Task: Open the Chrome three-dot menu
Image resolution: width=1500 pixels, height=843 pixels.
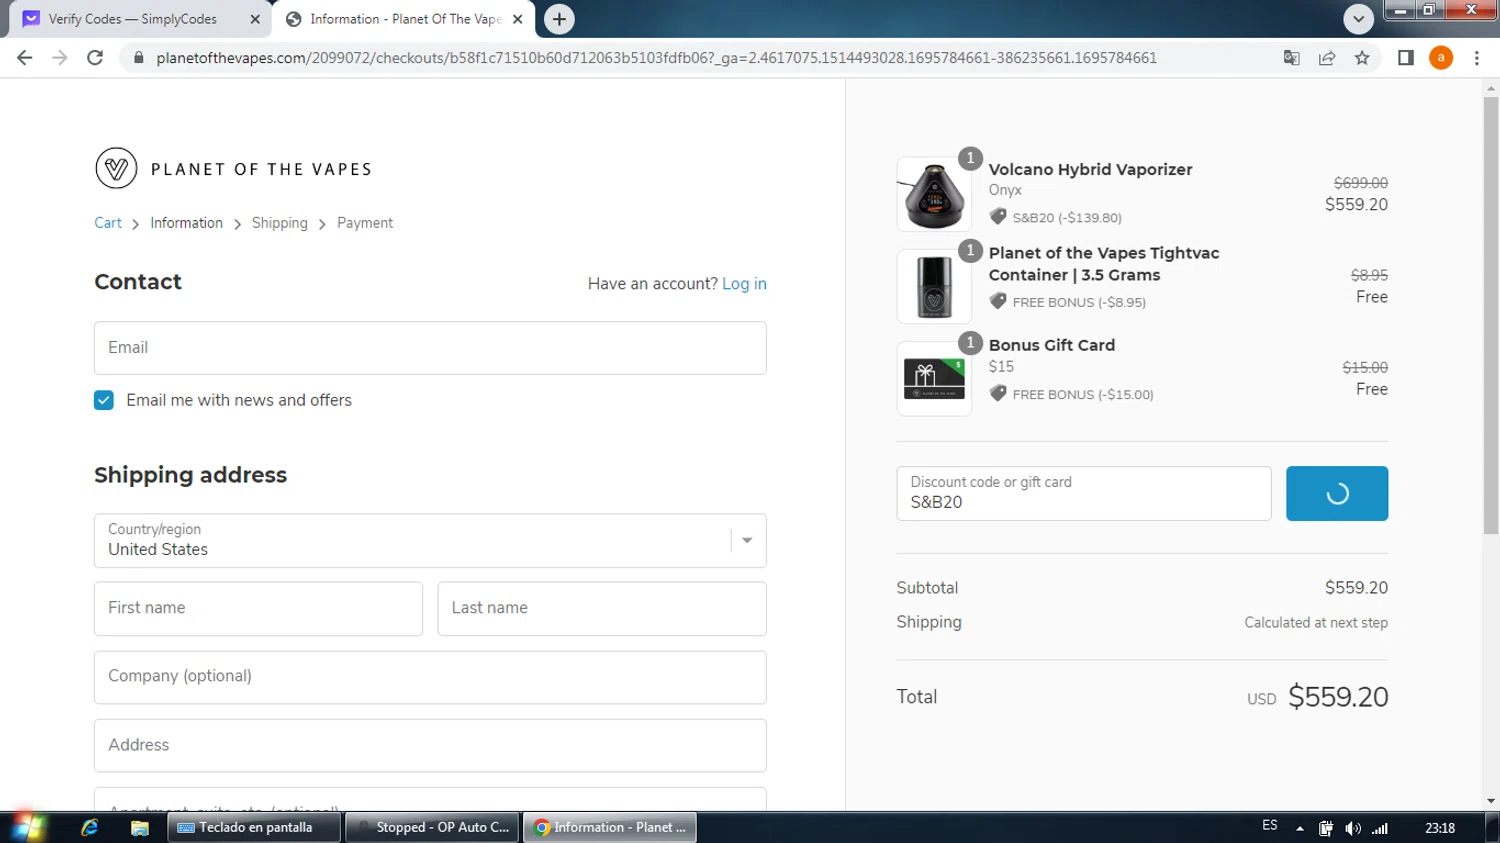Action: [1477, 58]
